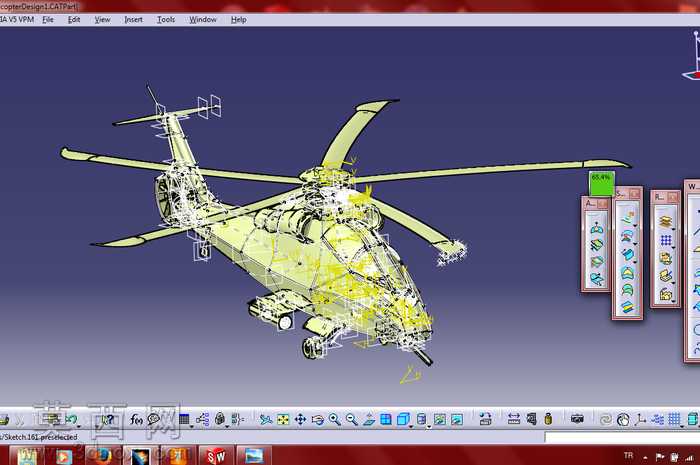Image resolution: width=700 pixels, height=465 pixels.
Task: Open Firefox from the taskbar
Action: tap(102, 456)
